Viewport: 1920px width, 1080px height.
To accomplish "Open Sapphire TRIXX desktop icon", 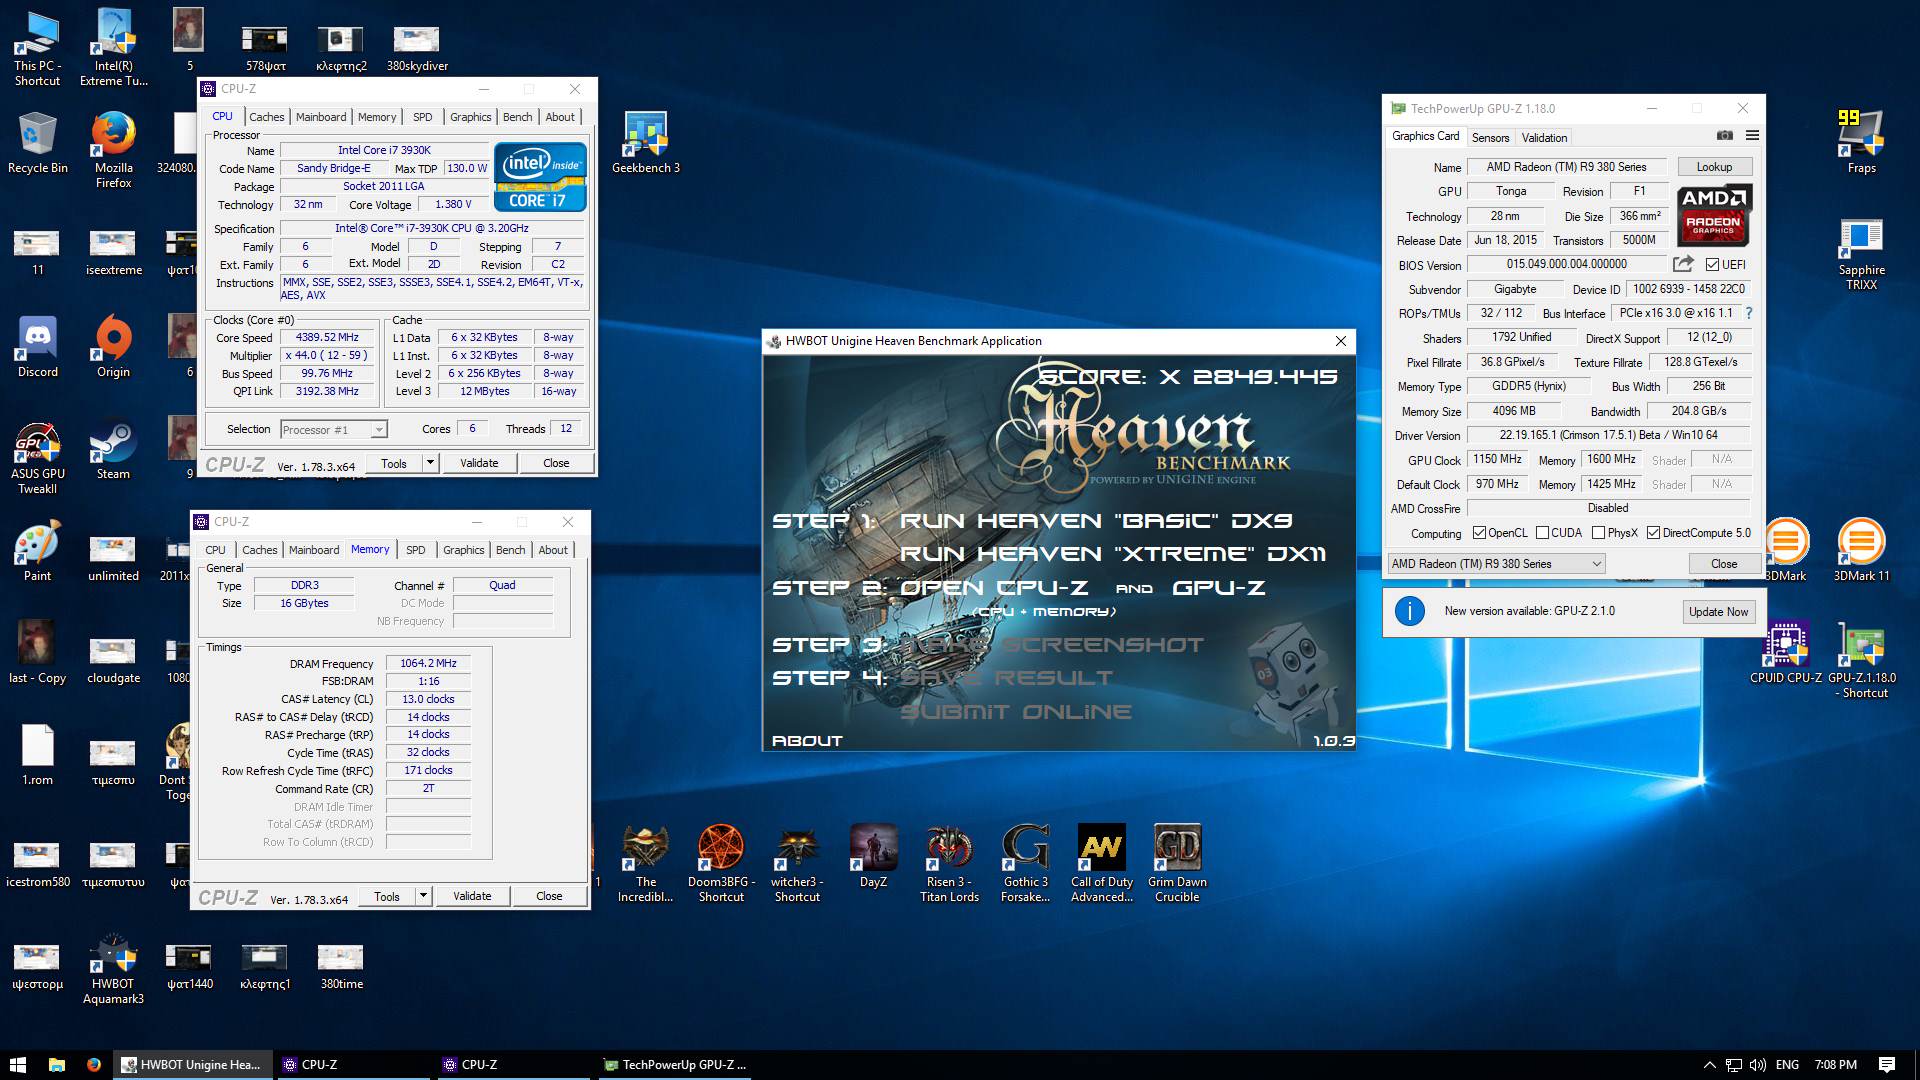I will pos(1861,254).
